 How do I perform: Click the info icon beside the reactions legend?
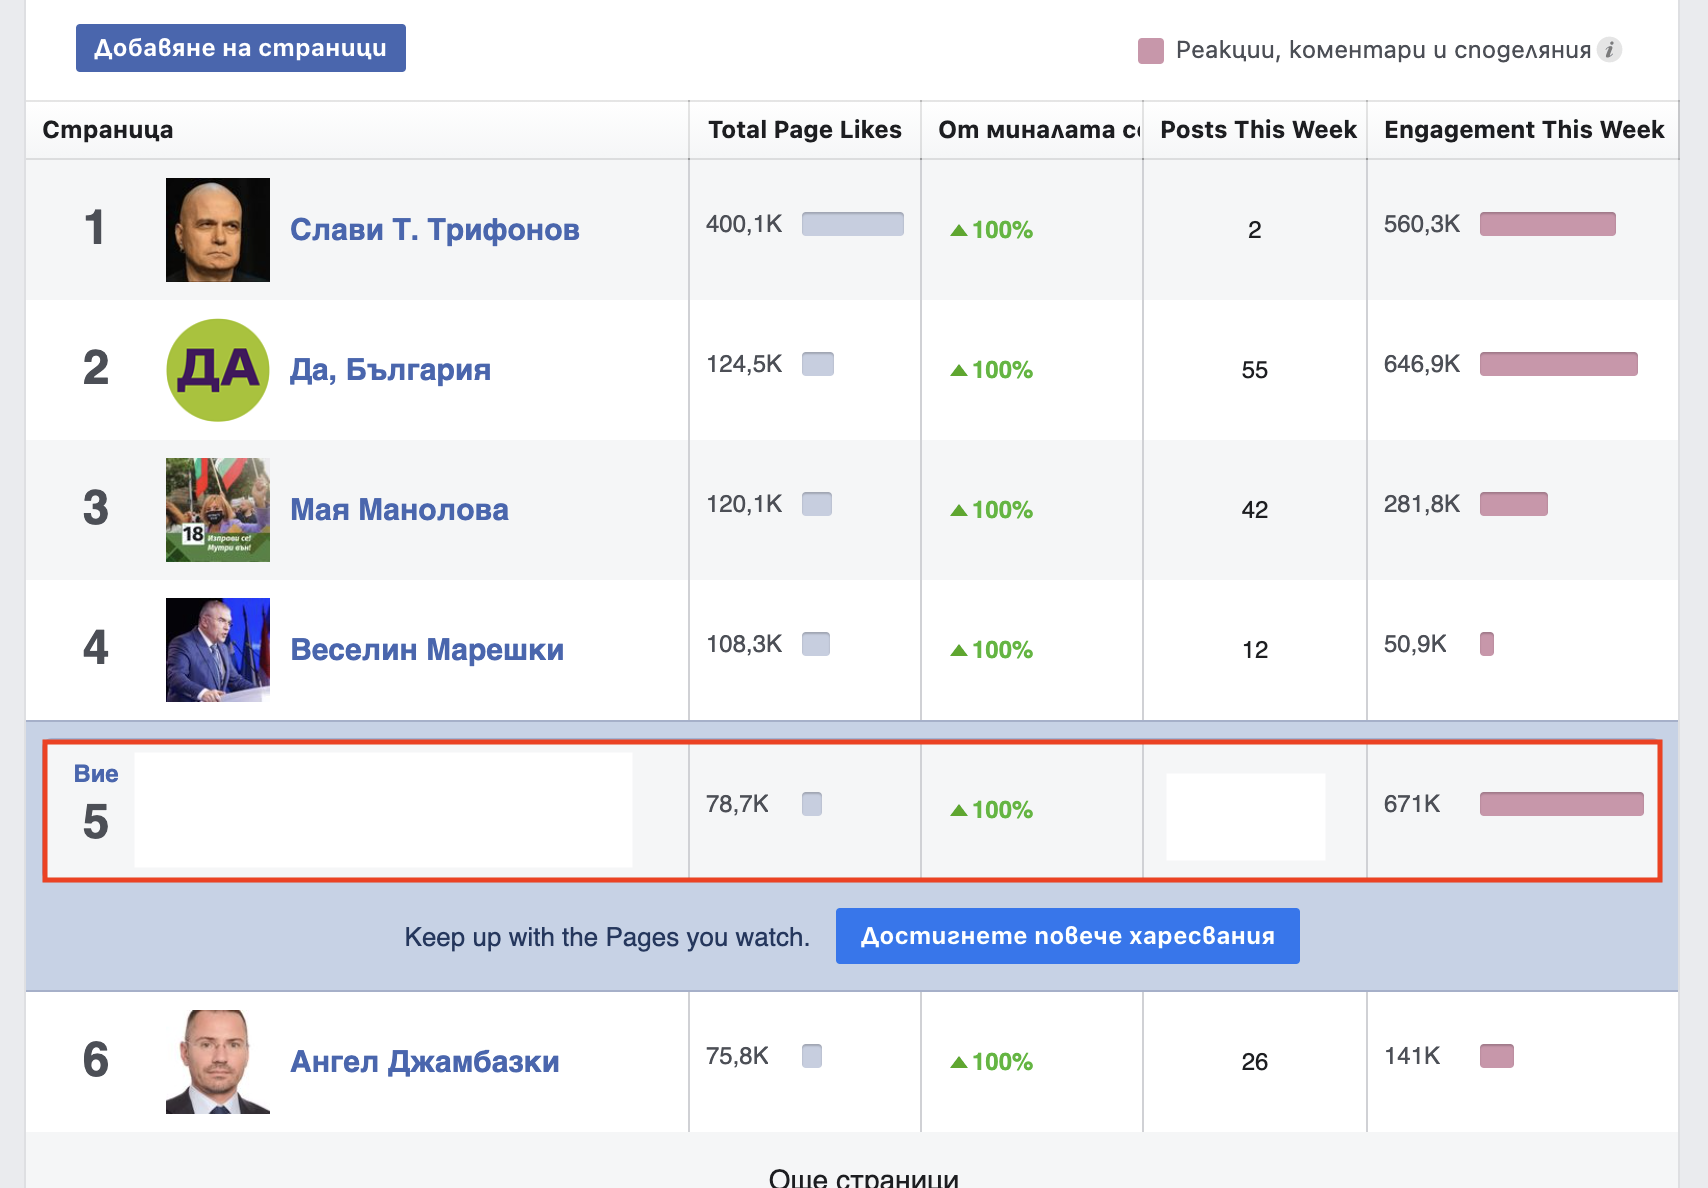coord(1609,50)
